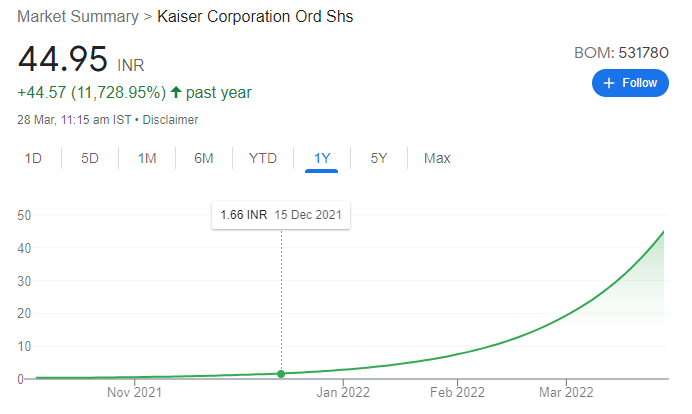Image resolution: width=692 pixels, height=414 pixels.
Task: Select the YTD tab
Action: [263, 158]
